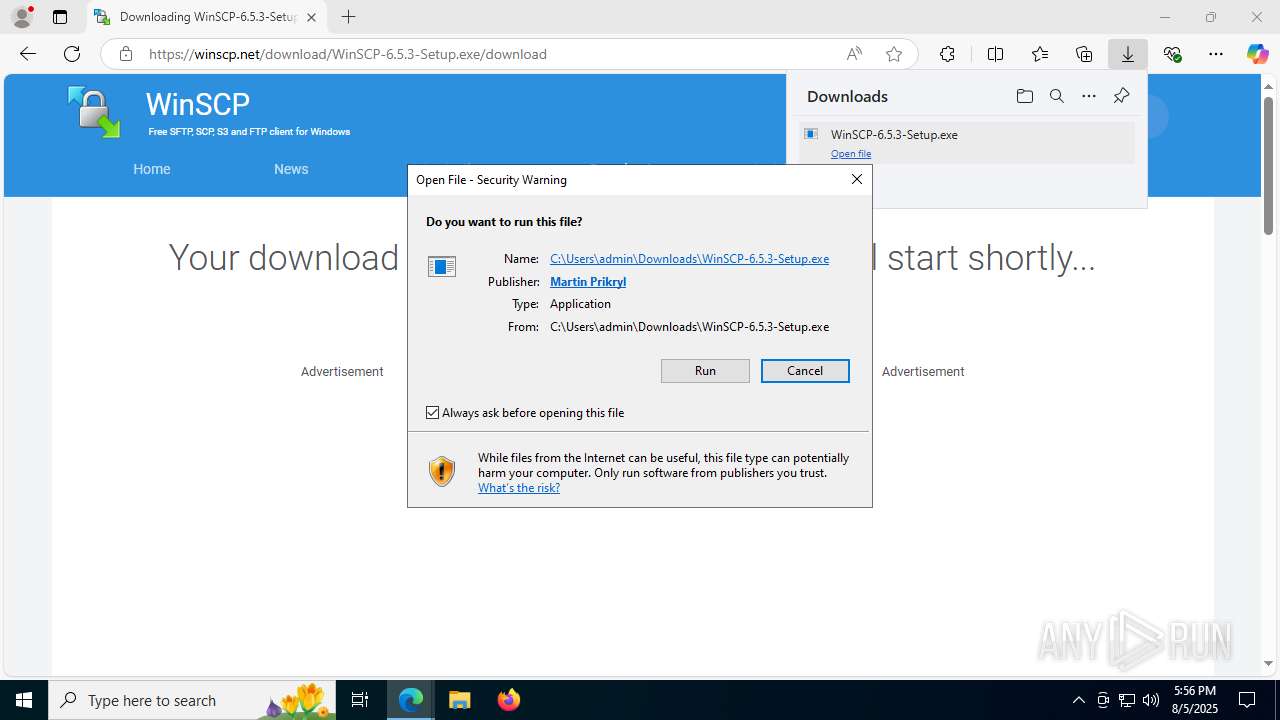Open the network tray icon
1280x720 pixels.
click(1127, 700)
